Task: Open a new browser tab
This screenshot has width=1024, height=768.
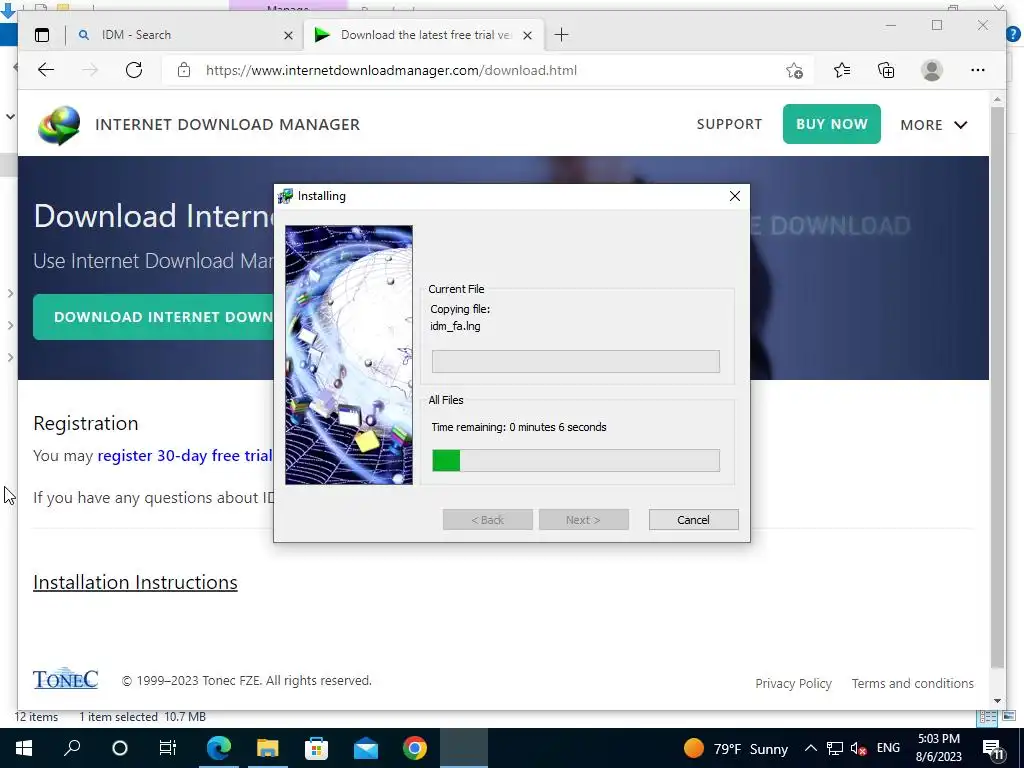Action: pyautogui.click(x=561, y=35)
